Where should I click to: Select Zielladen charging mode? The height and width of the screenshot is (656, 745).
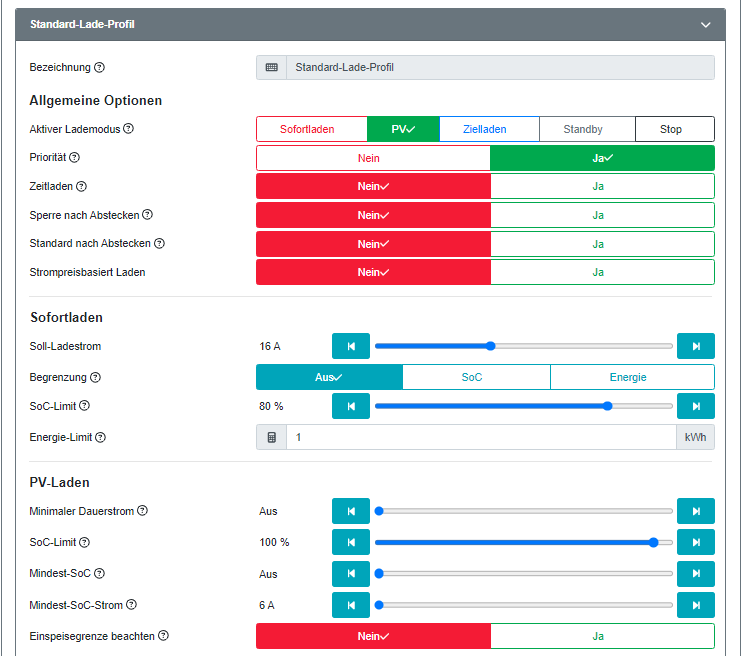tap(489, 129)
